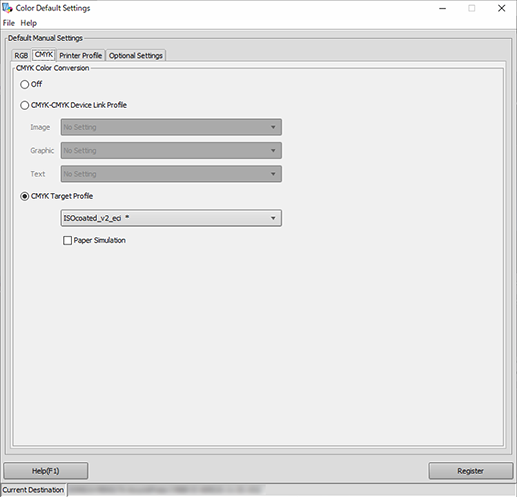Select CMYK Target Profile radio button
Viewport: 517px width, 497px height.
tap(24, 196)
